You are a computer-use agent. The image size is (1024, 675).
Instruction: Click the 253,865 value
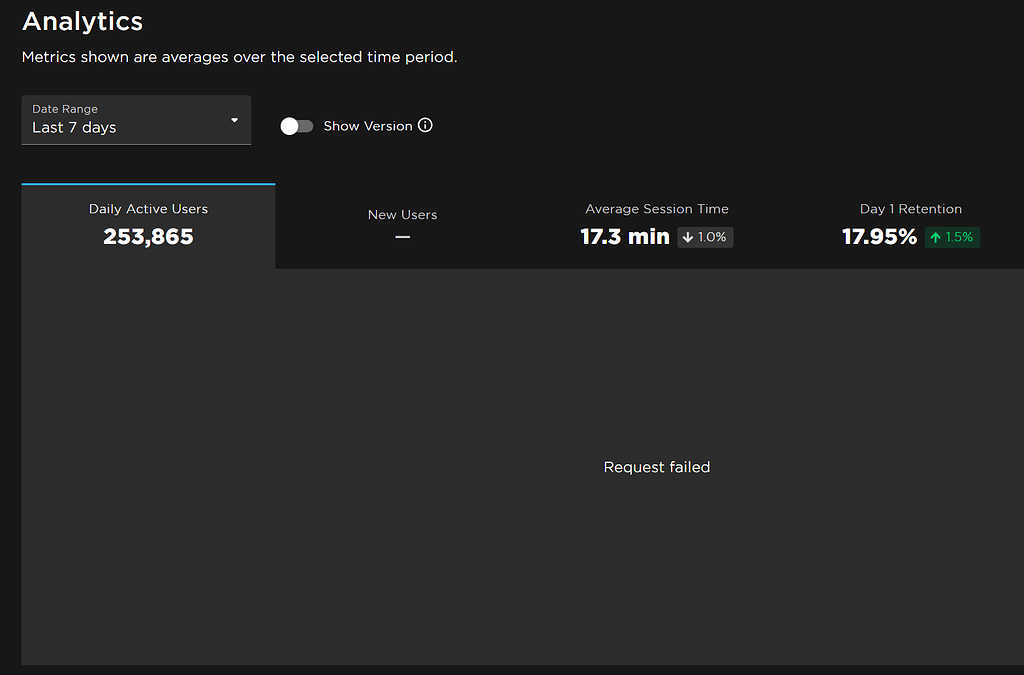coord(148,236)
